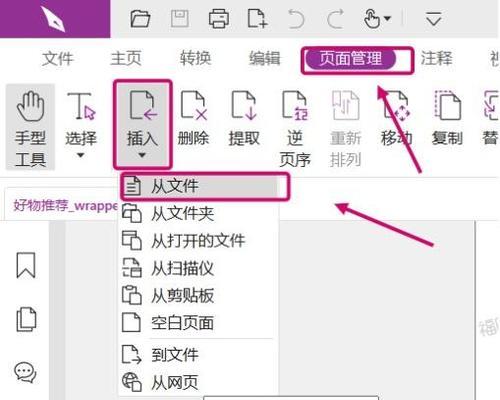Expand the 选择 tool dropdown arrow
Screen dimensions: 500x400
pyautogui.click(x=80, y=155)
